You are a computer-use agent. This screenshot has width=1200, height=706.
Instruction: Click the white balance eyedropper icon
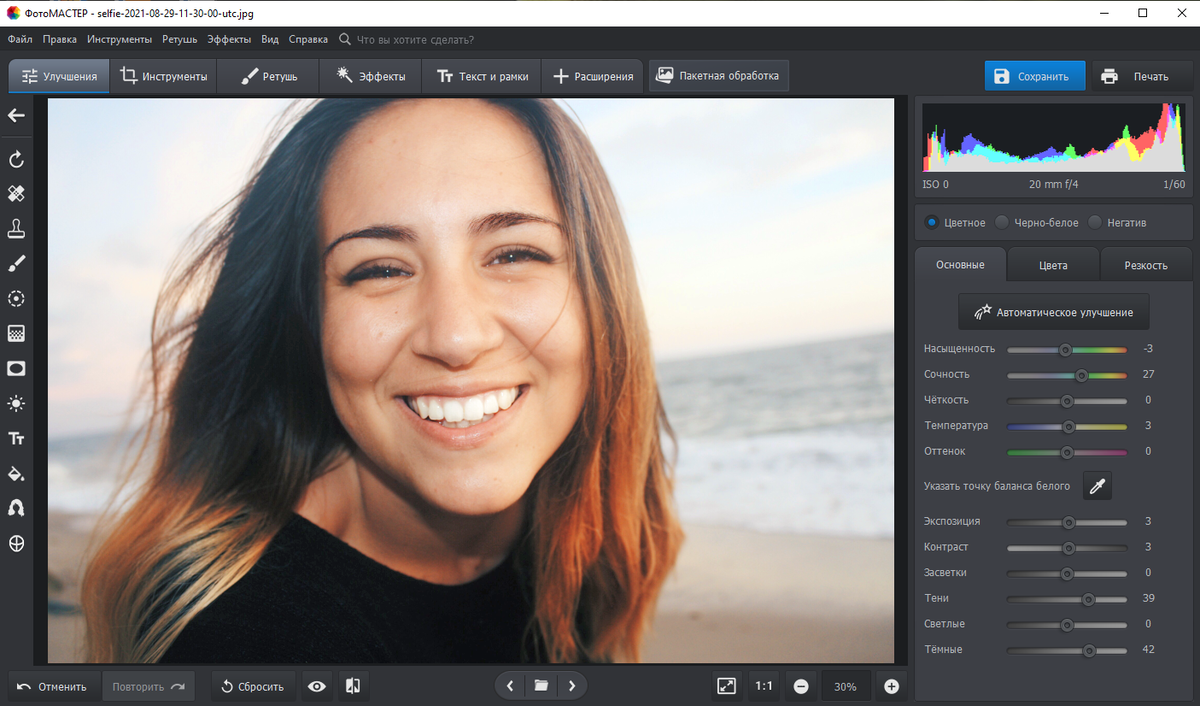pyautogui.click(x=1097, y=487)
